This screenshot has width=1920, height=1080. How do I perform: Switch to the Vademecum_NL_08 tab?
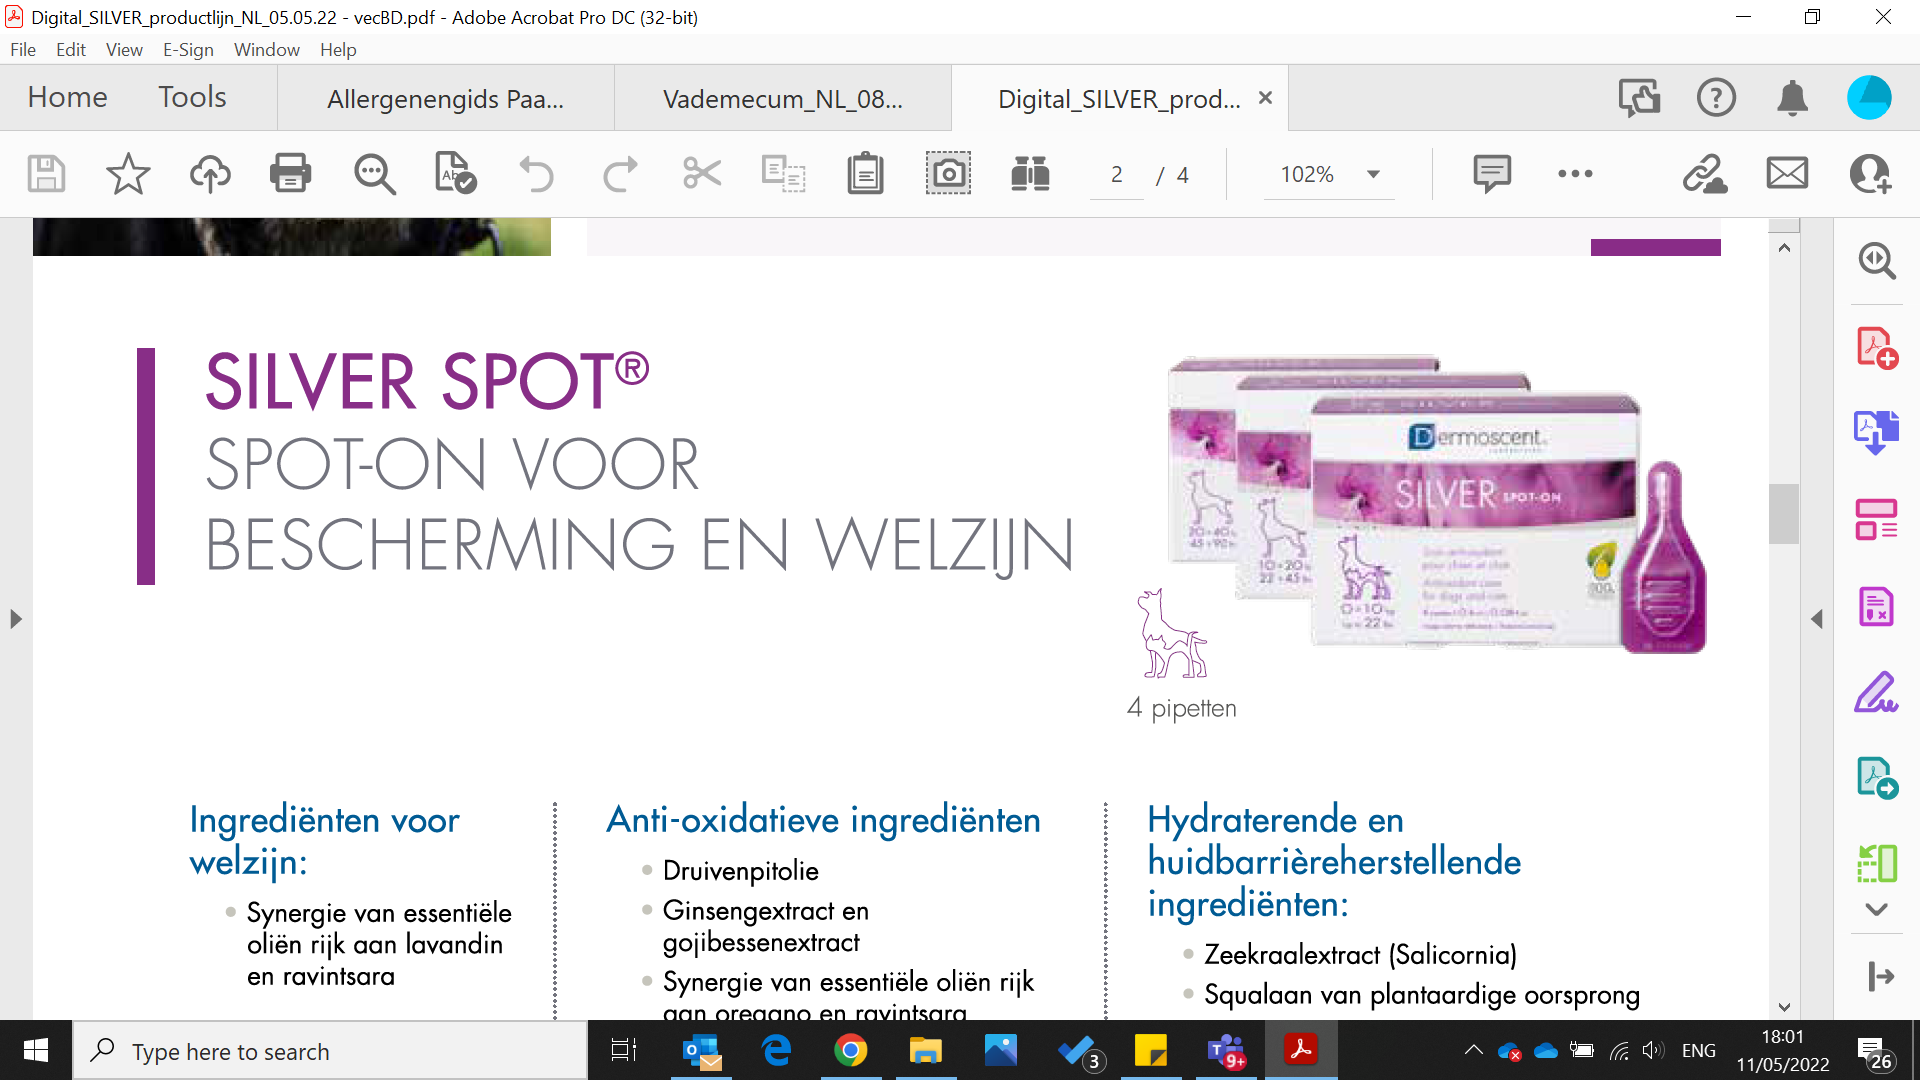click(x=782, y=98)
